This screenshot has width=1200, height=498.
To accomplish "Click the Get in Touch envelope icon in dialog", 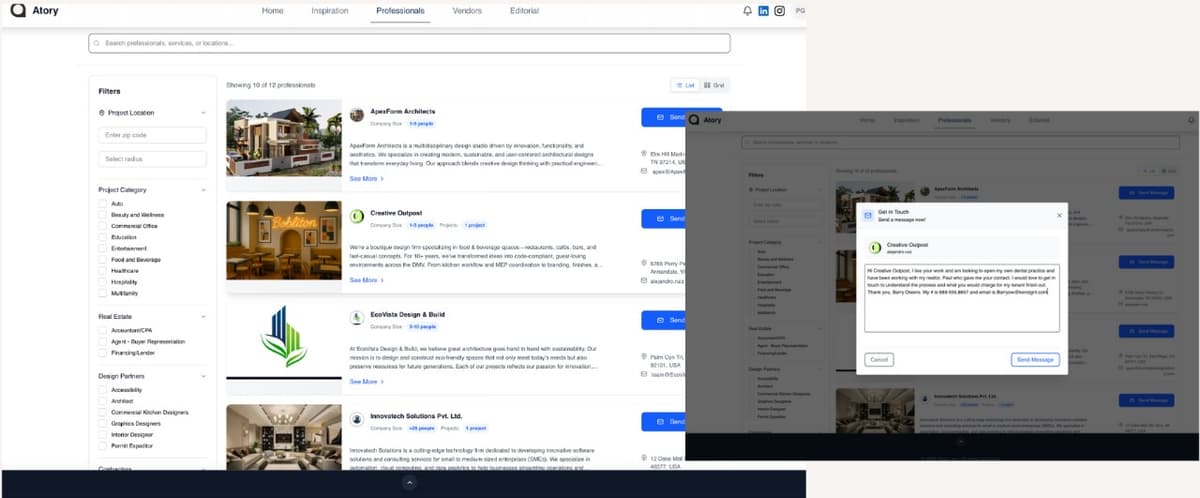I will tap(869, 214).
